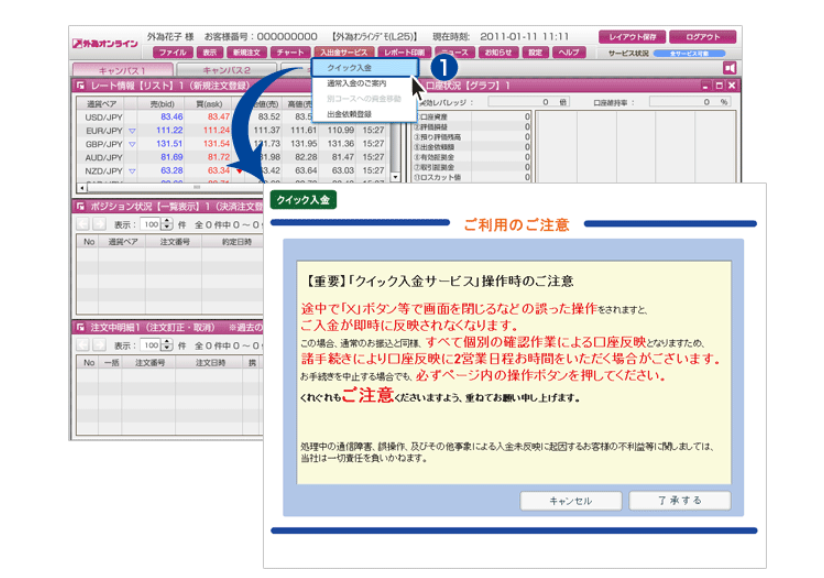
Task: Adjust the 表示 count stepper in ポジション状況
Action: [x=167, y=224]
